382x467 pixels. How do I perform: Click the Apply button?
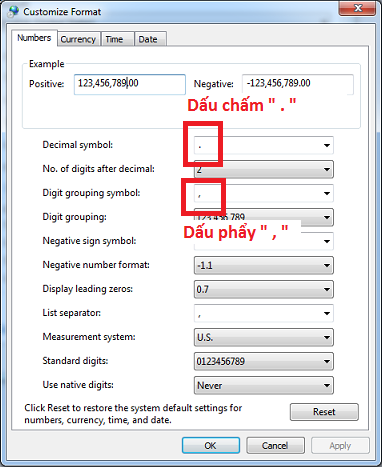coord(340,446)
